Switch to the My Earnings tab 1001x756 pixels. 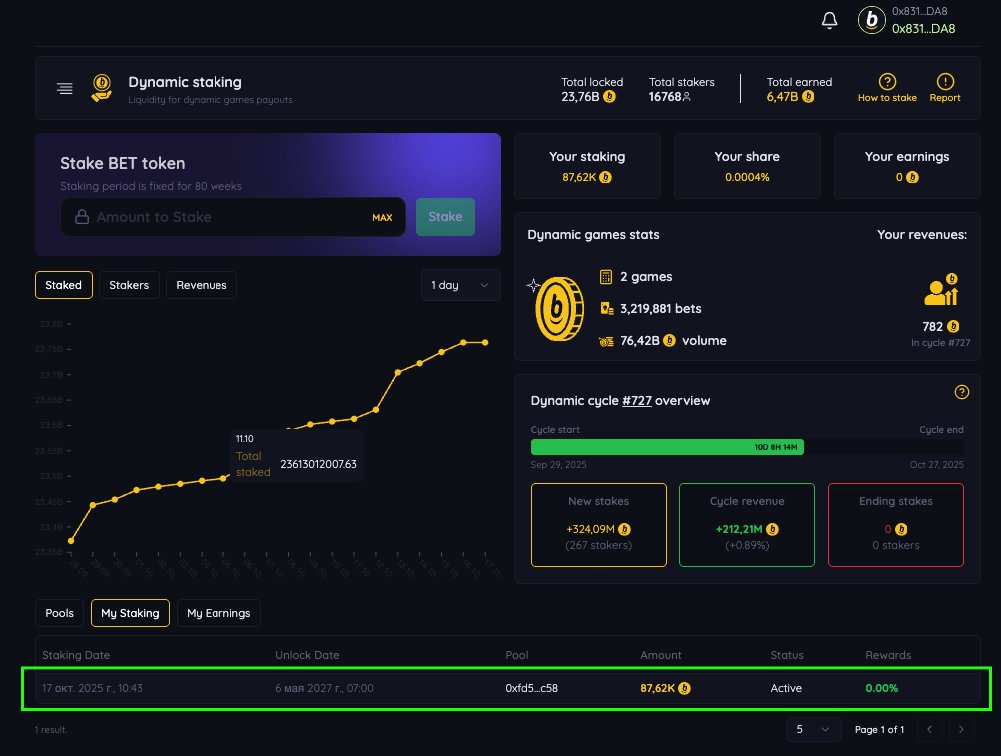[x=218, y=613]
